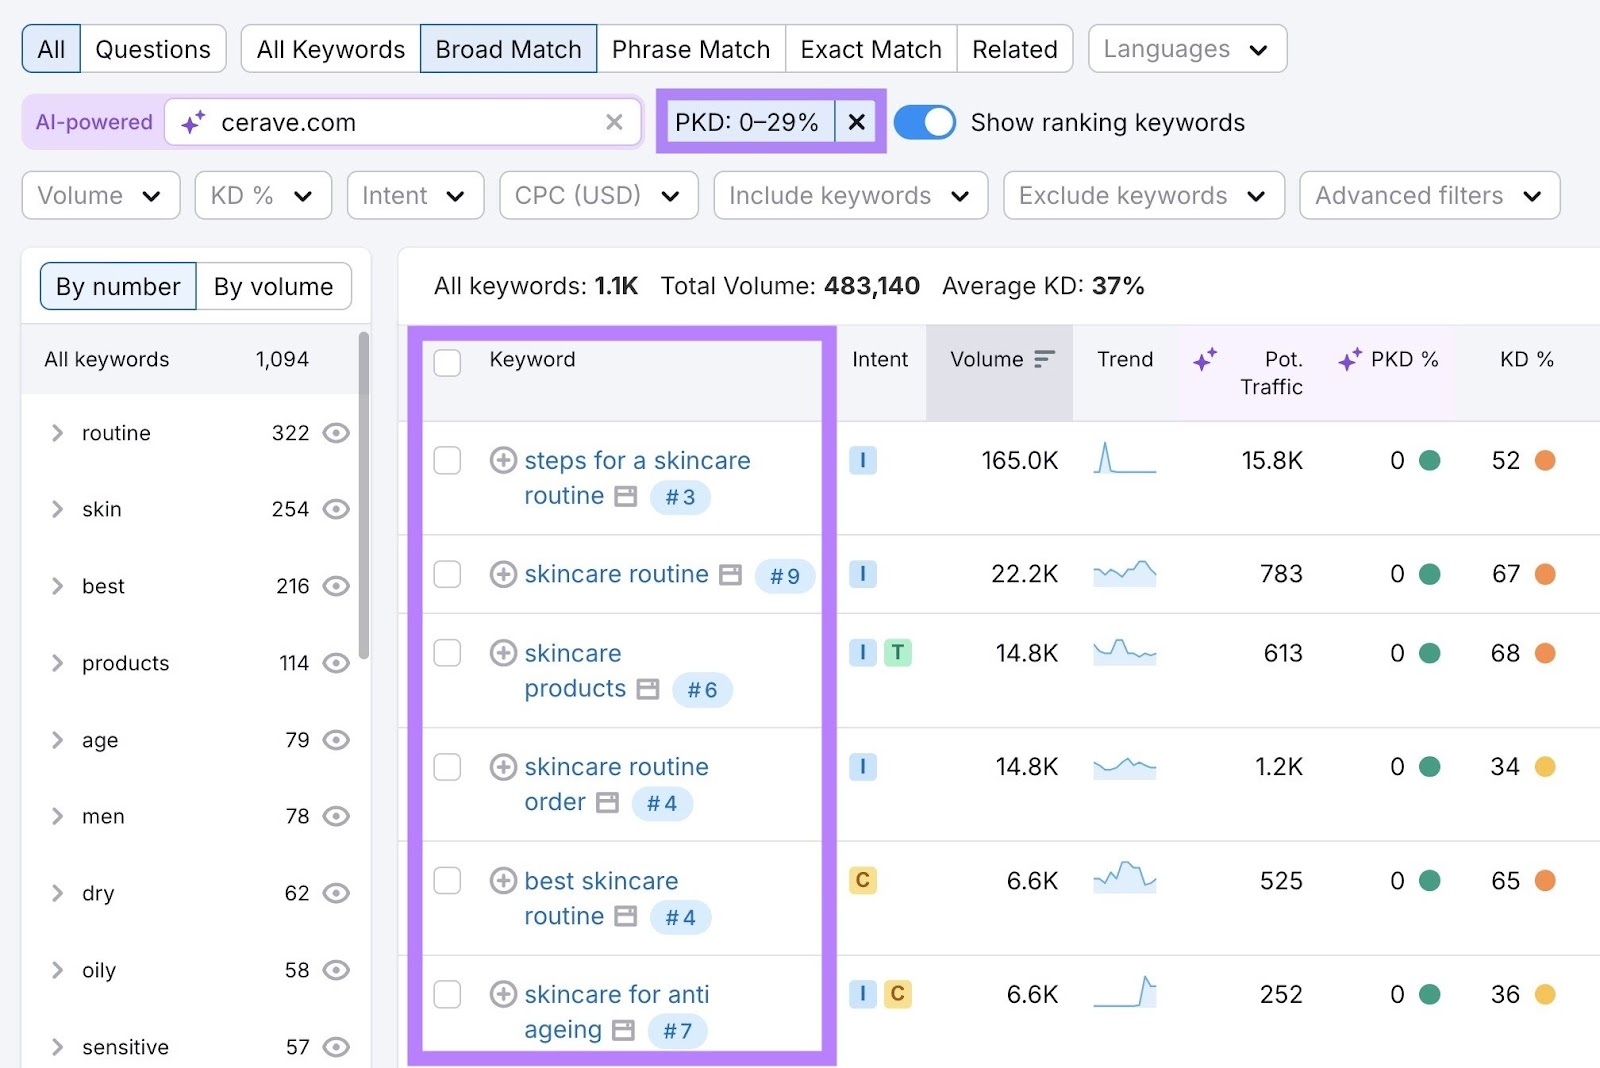This screenshot has height=1068, width=1600.
Task: Remove the PKD 0–29% filter
Action: pyautogui.click(x=856, y=122)
